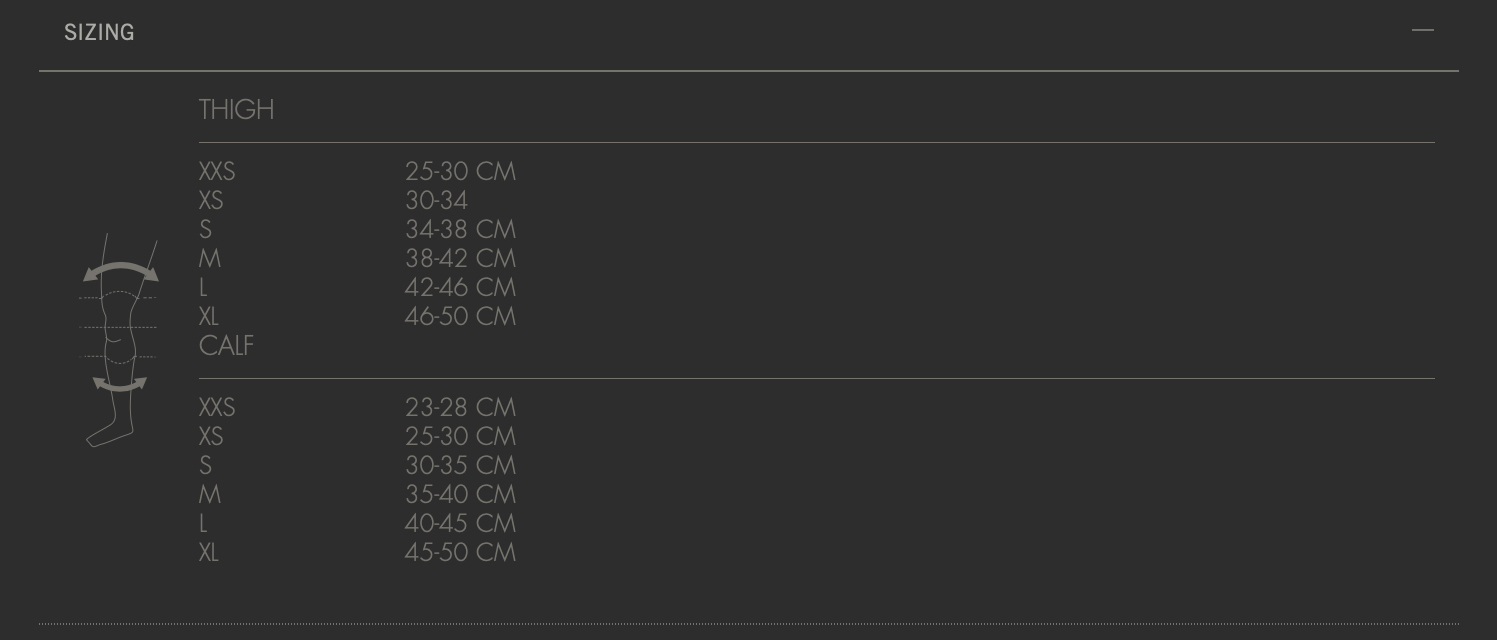Click the 35-40 CM calf measurement
The width and height of the screenshot is (1497, 640).
(x=460, y=495)
